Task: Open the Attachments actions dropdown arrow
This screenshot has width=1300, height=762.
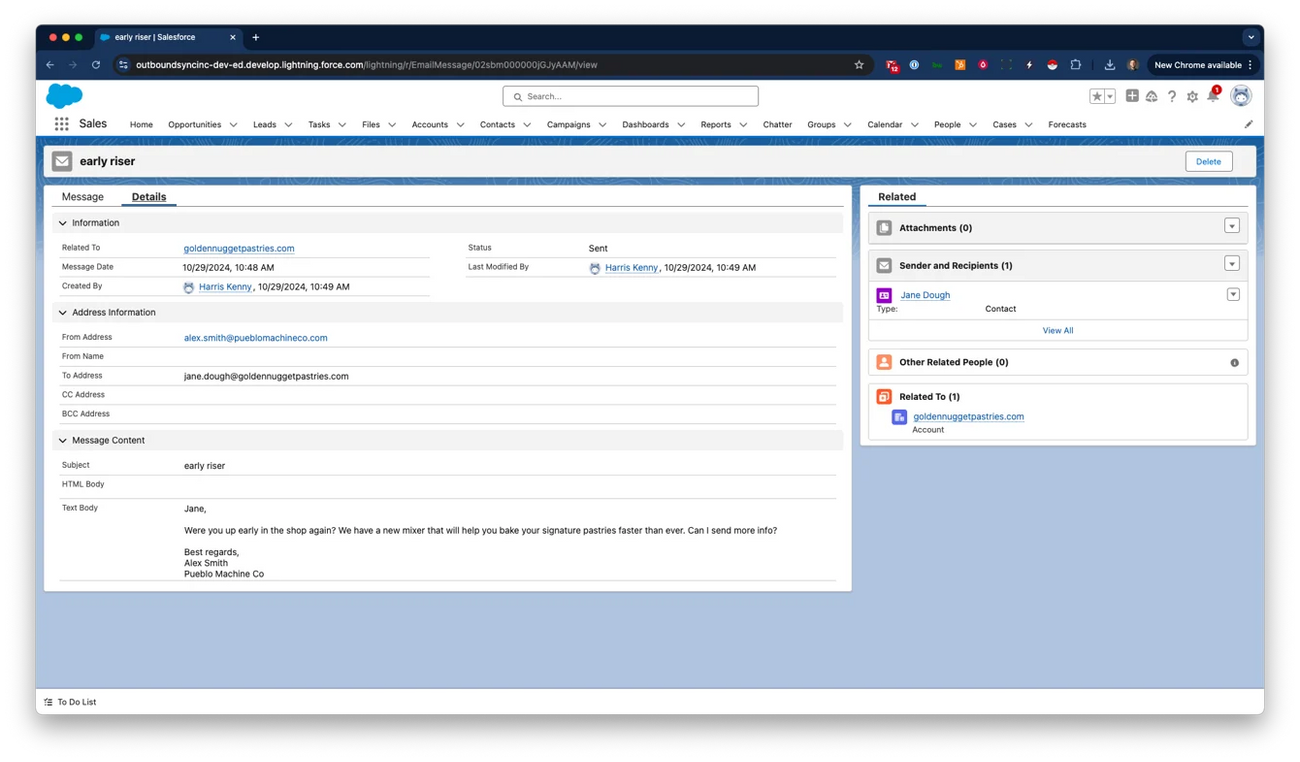Action: point(1232,226)
